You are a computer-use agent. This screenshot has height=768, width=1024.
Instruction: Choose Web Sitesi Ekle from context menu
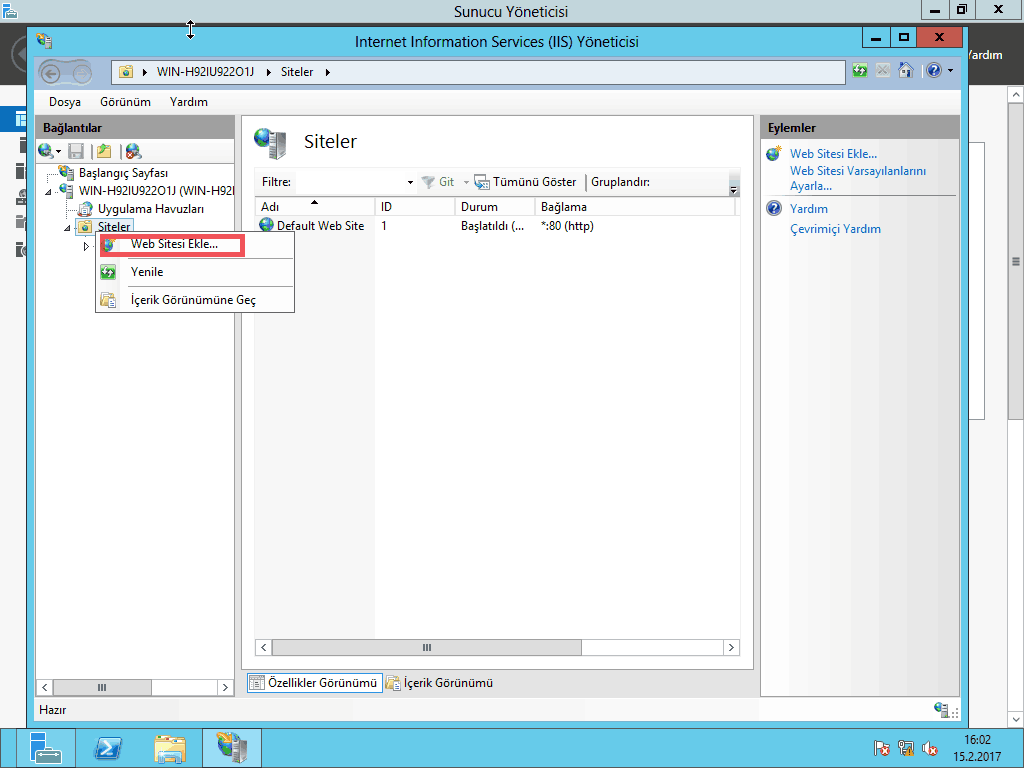click(174, 245)
